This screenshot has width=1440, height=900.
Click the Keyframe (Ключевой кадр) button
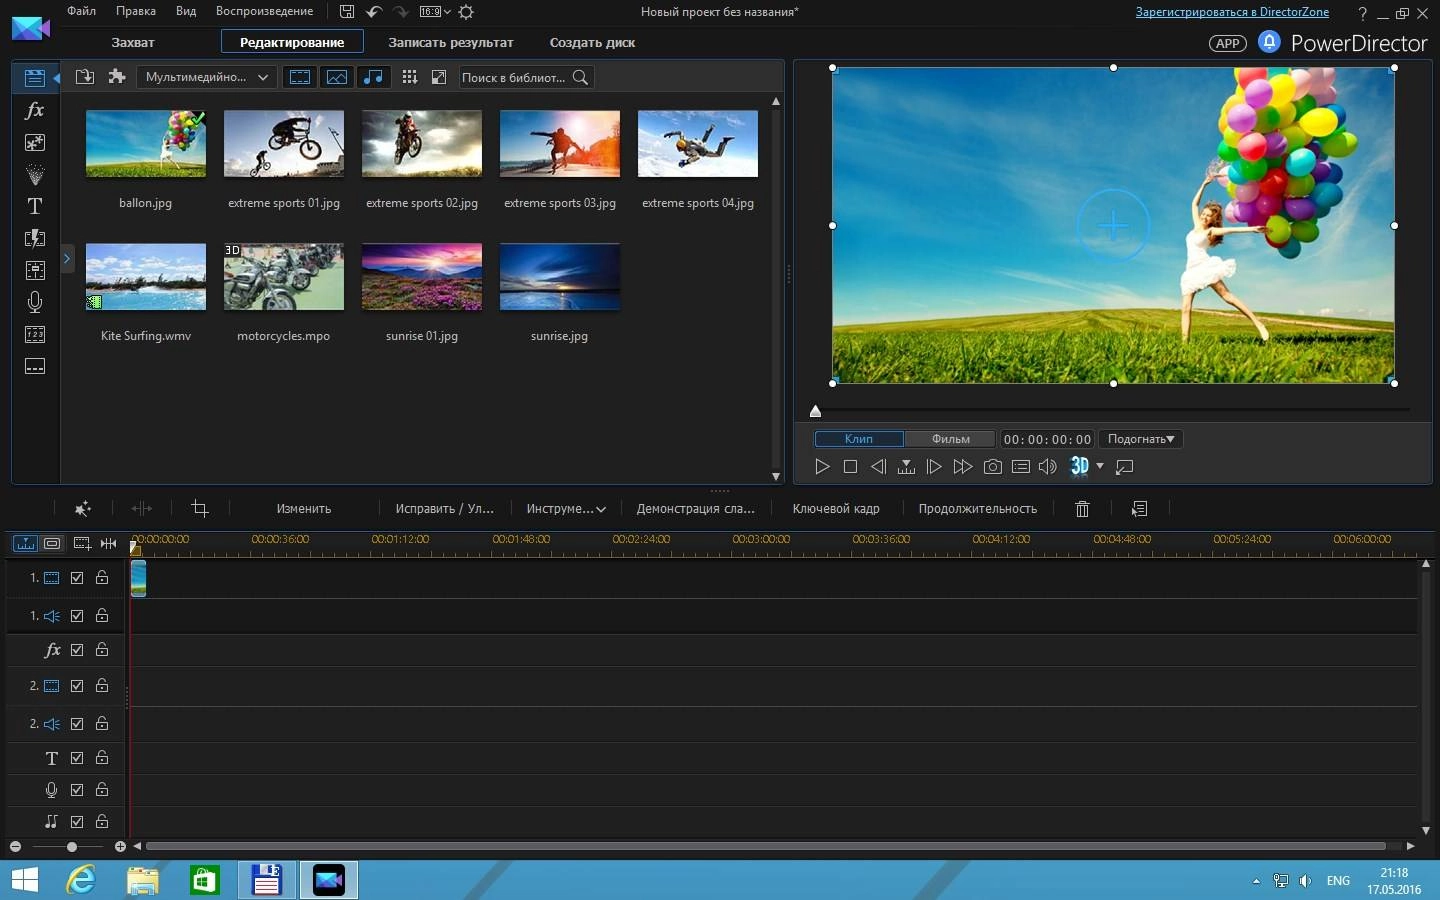(x=836, y=509)
